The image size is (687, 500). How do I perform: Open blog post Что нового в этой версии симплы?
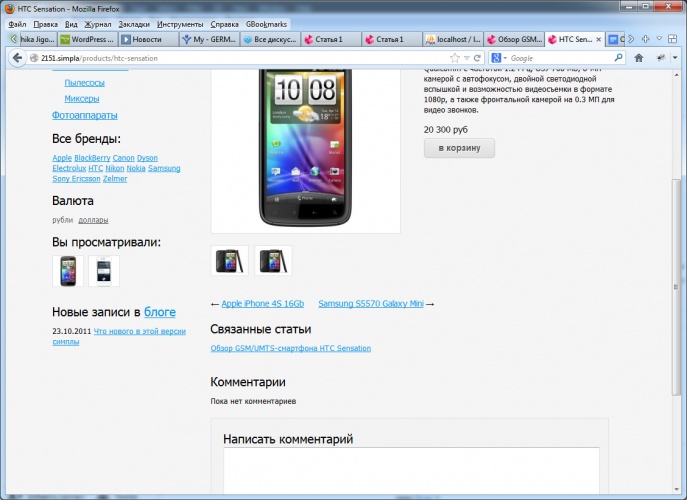(x=119, y=336)
